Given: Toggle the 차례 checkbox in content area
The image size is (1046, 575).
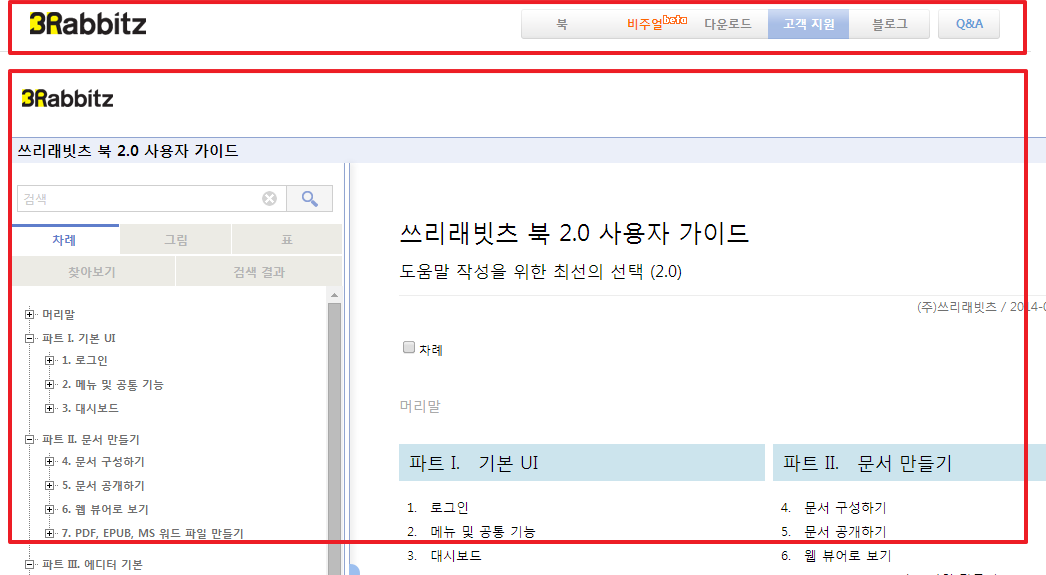Looking at the screenshot, I should click(409, 347).
